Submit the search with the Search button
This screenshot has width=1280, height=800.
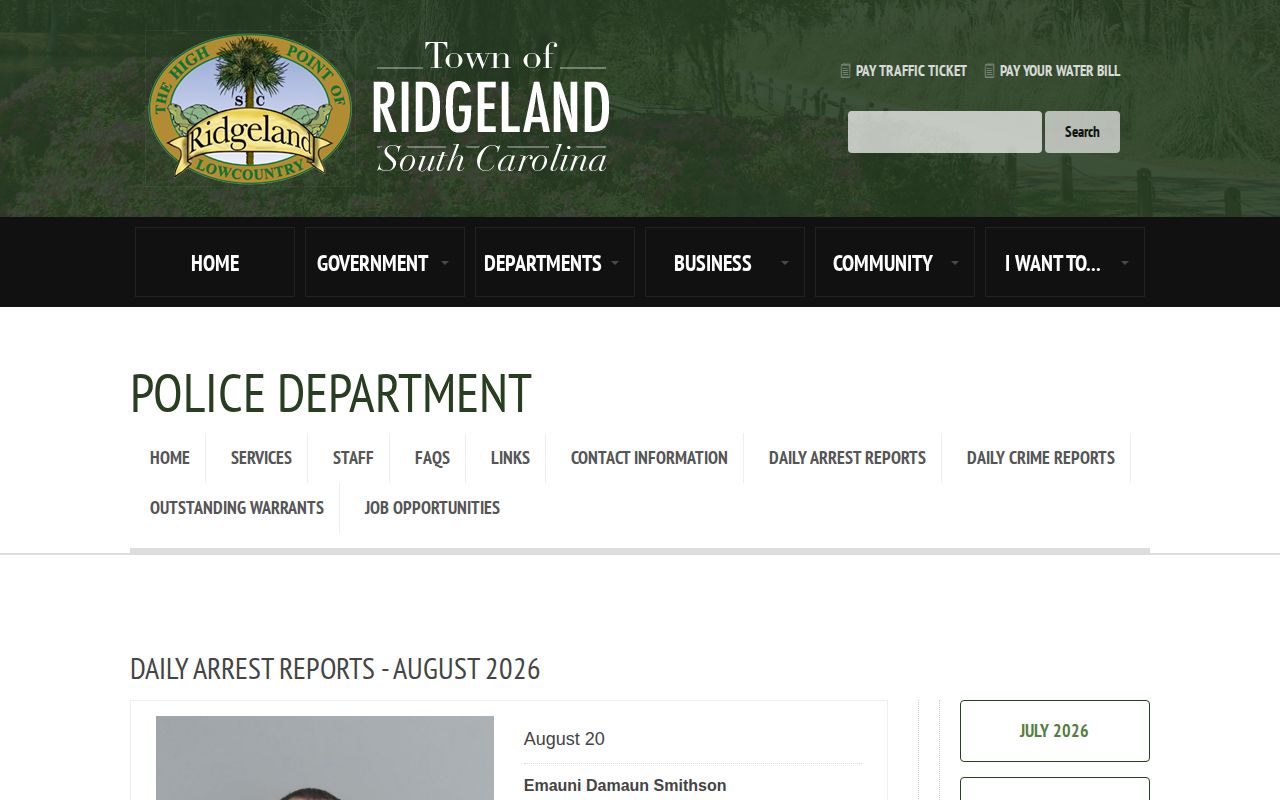click(1082, 132)
